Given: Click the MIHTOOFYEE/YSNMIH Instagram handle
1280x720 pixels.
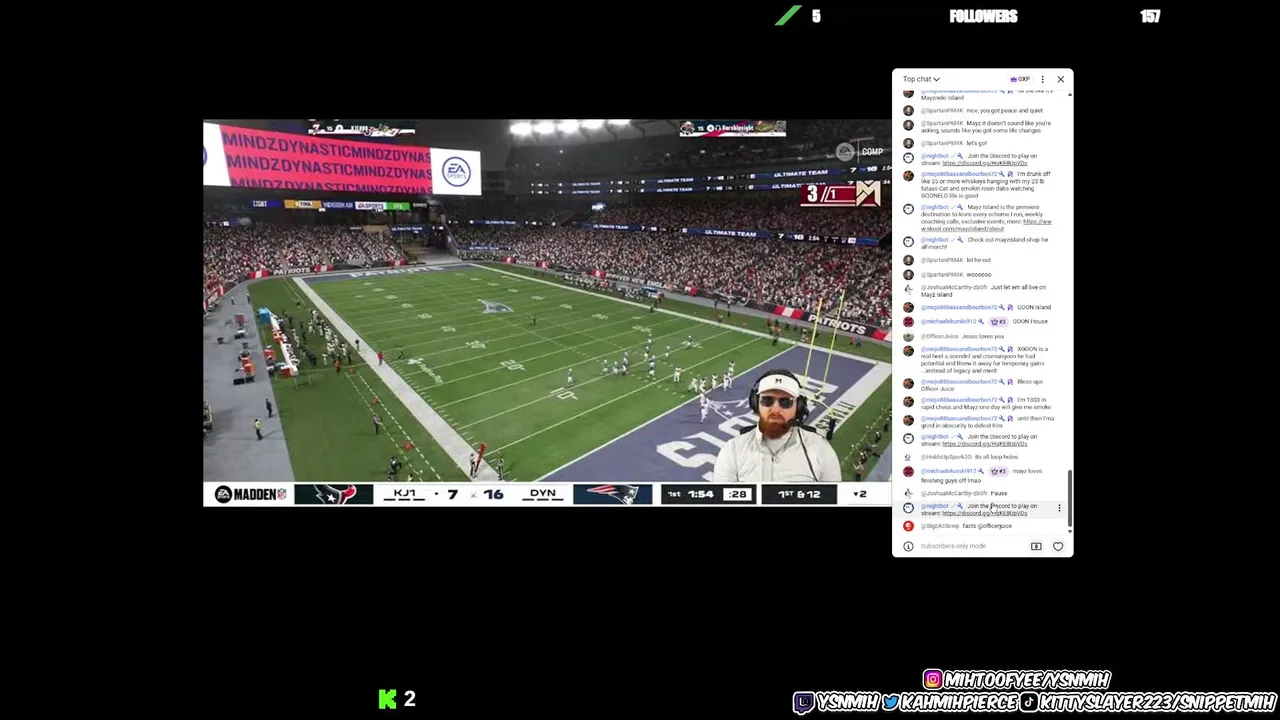Looking at the screenshot, I should tap(1027, 680).
